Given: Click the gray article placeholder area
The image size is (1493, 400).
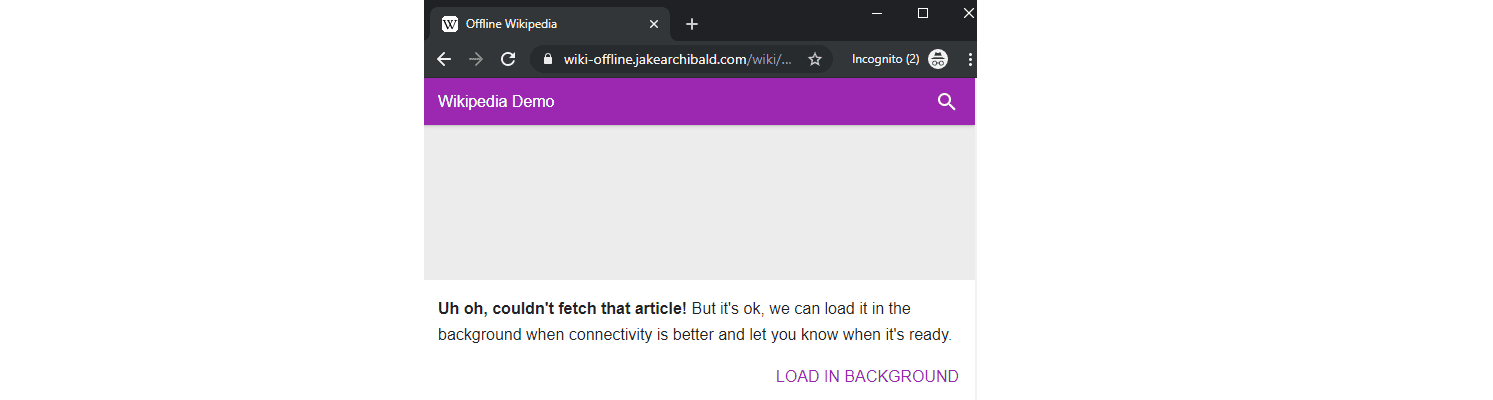Looking at the screenshot, I should click(x=699, y=202).
